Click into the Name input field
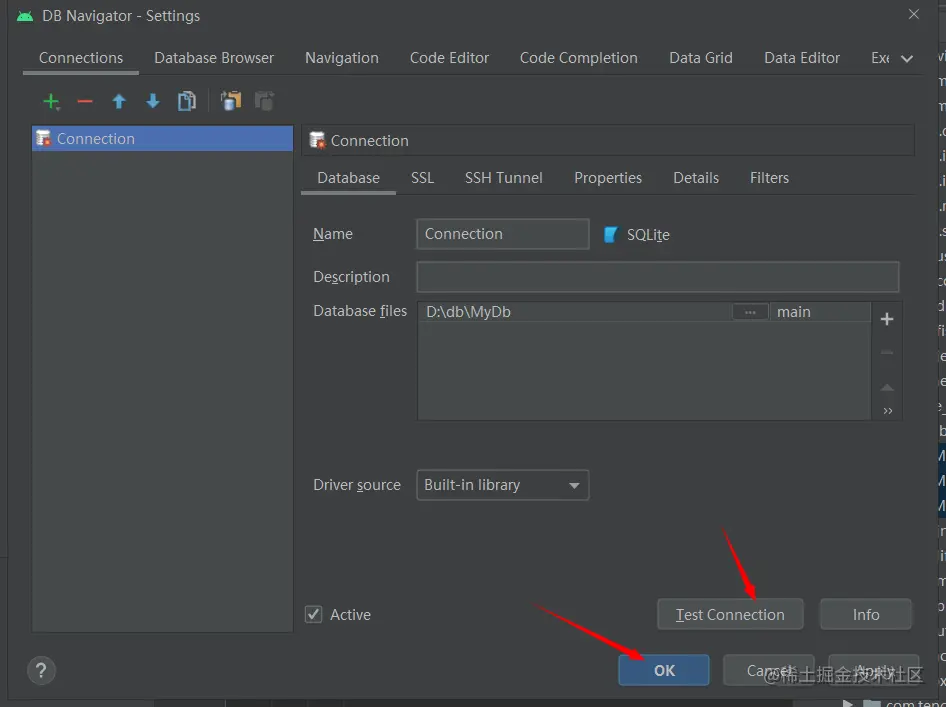 click(503, 234)
